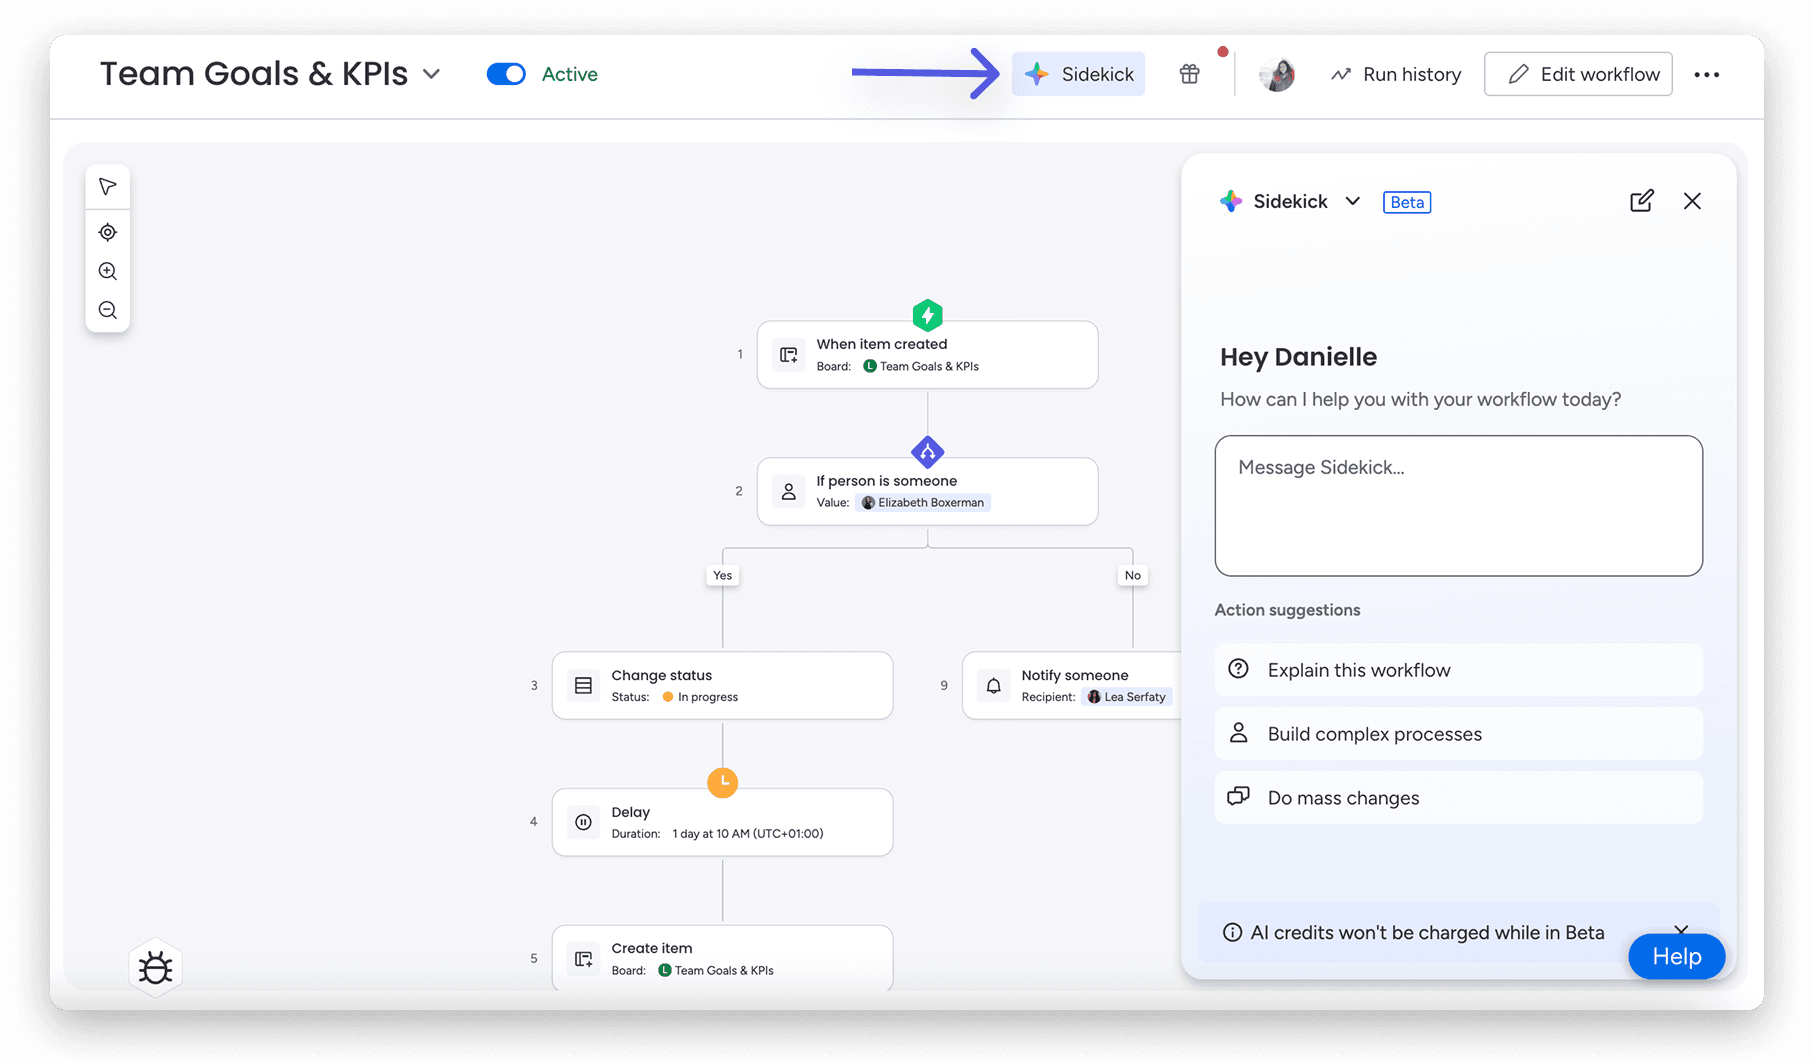The width and height of the screenshot is (1814, 1063).
Task: Click the person icon in step 2
Action: (x=789, y=491)
